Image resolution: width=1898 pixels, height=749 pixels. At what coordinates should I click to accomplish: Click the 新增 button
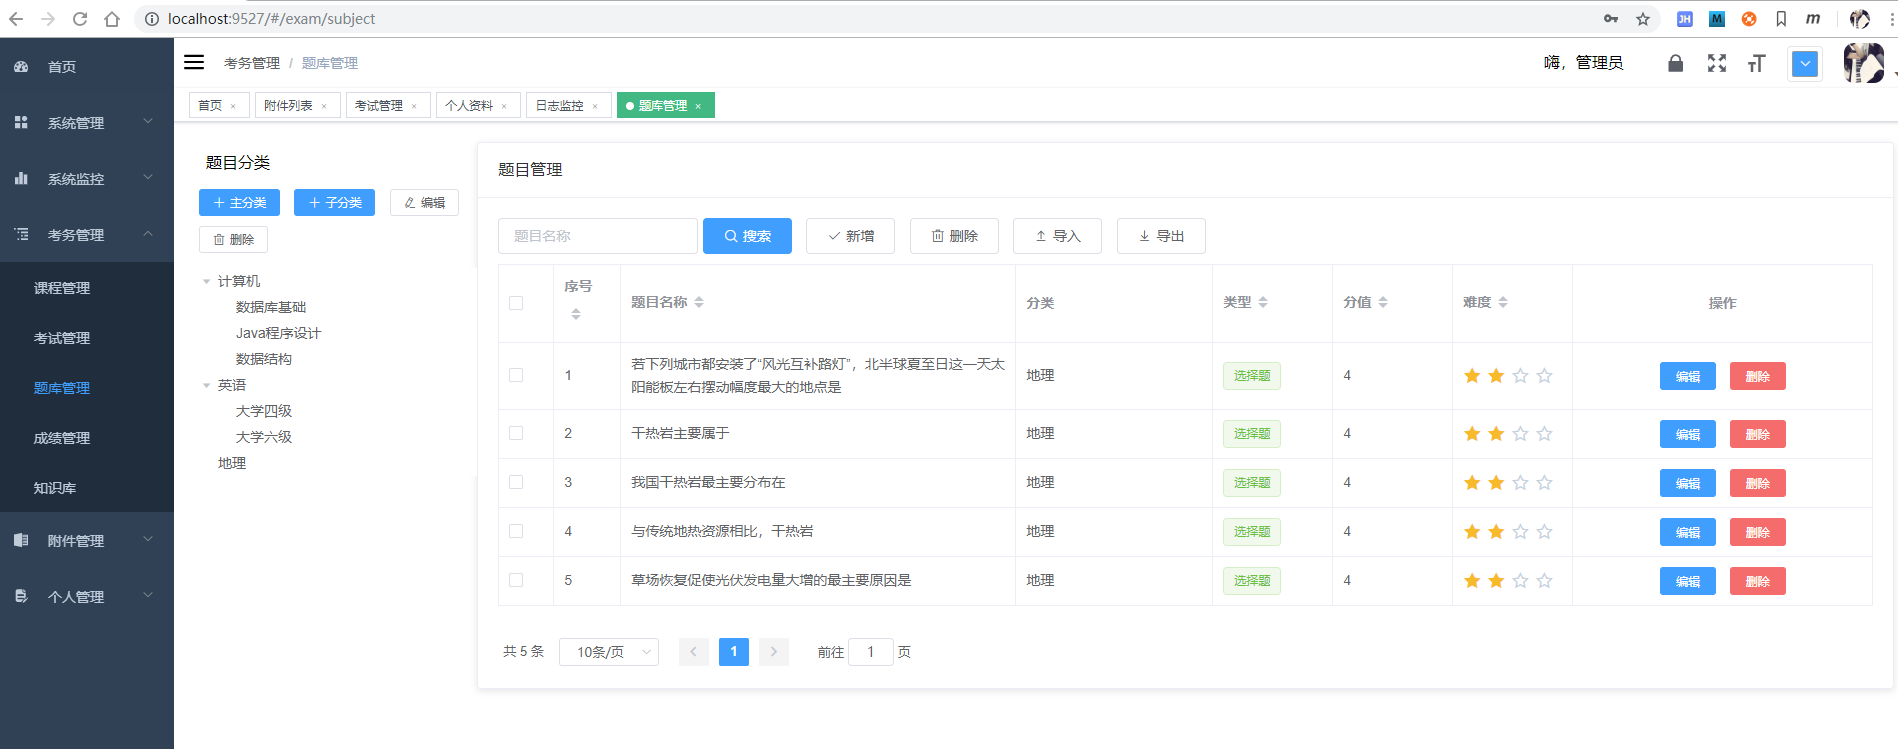tap(850, 236)
